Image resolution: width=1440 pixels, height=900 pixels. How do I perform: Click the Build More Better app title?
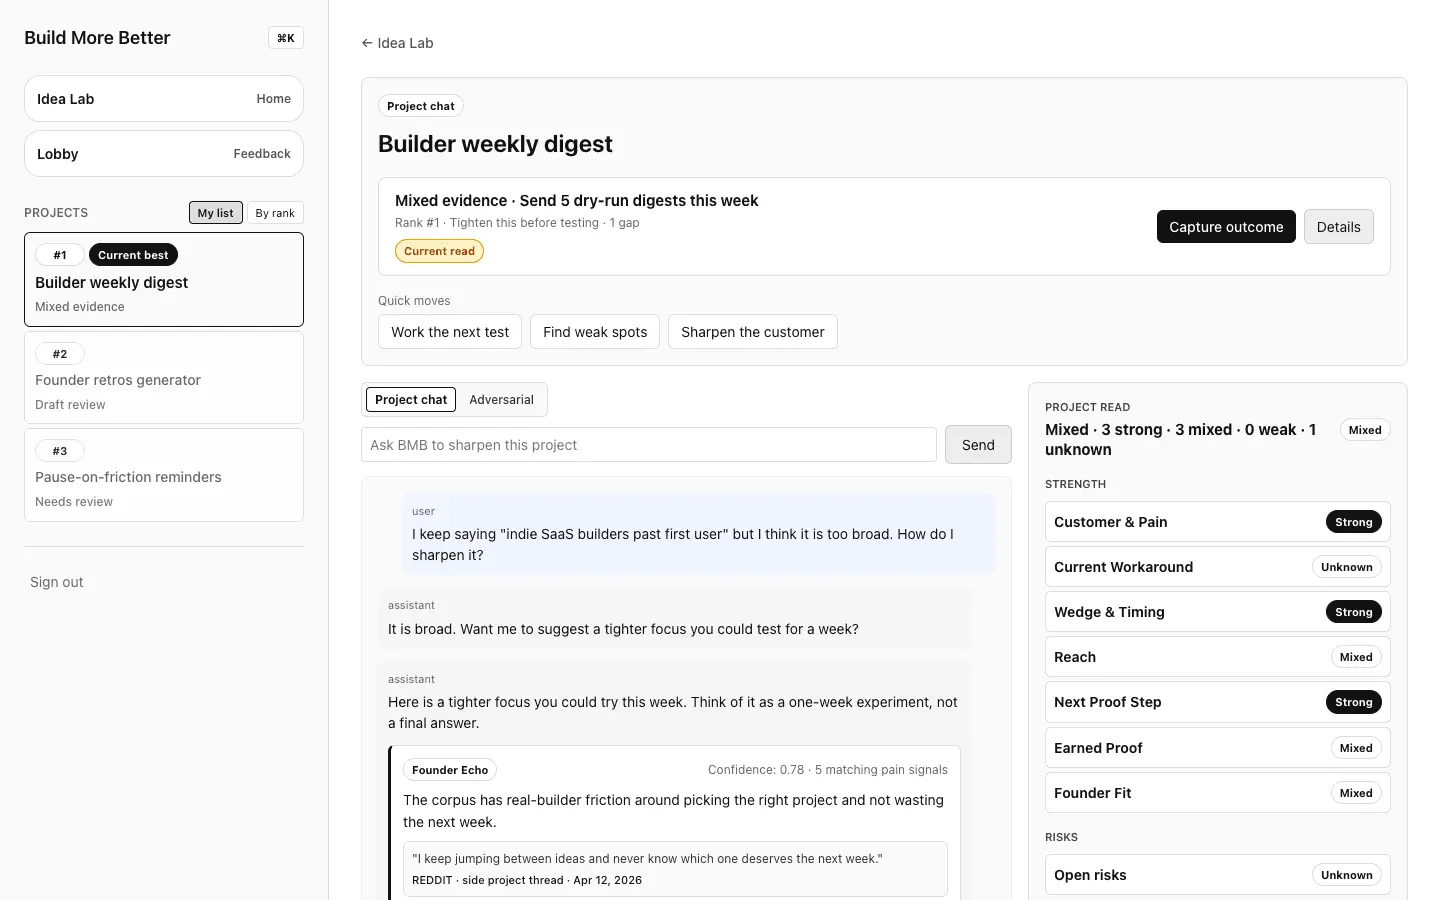click(97, 38)
